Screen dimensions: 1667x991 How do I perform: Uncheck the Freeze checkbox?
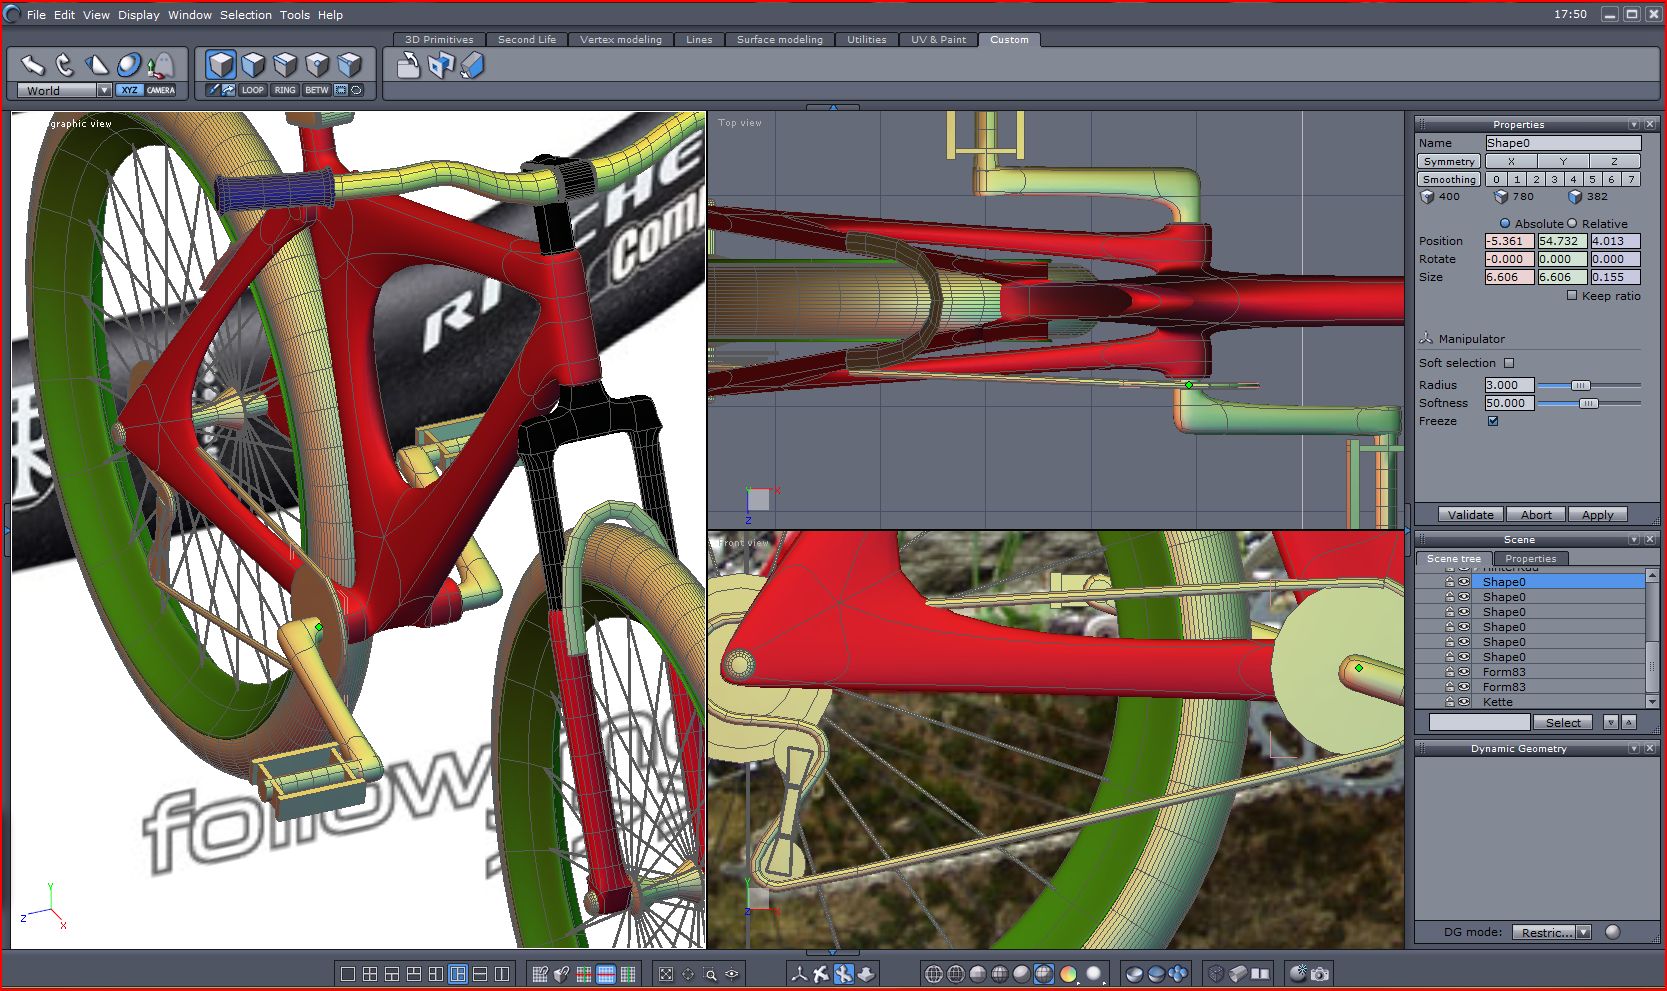point(1493,421)
